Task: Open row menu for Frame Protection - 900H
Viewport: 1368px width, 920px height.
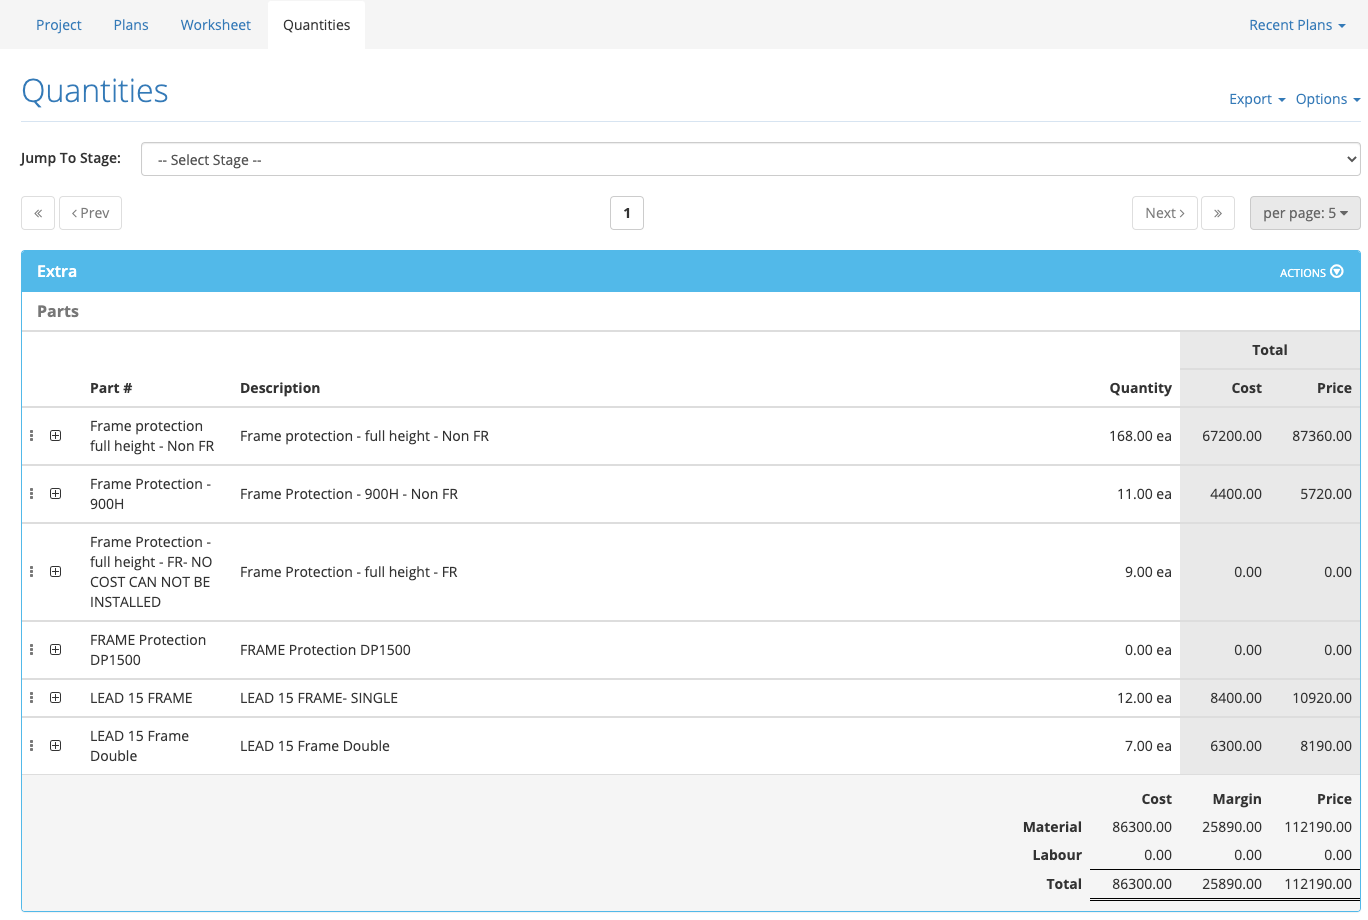Action: pos(31,494)
